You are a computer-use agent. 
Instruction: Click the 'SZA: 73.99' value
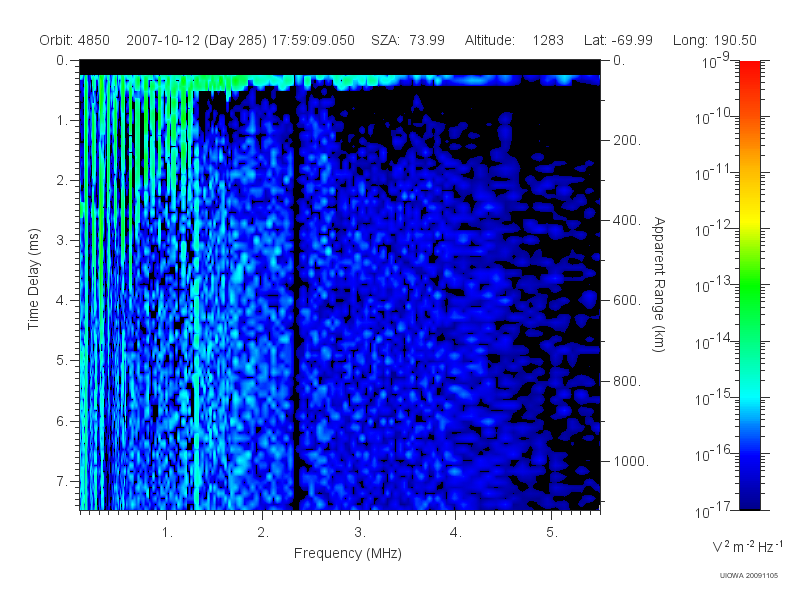[408, 40]
